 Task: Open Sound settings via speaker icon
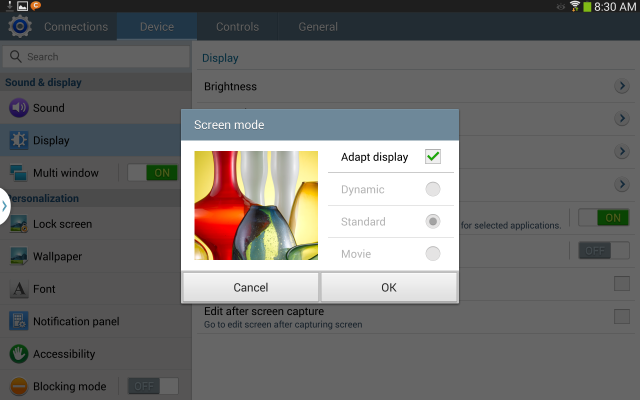19,108
